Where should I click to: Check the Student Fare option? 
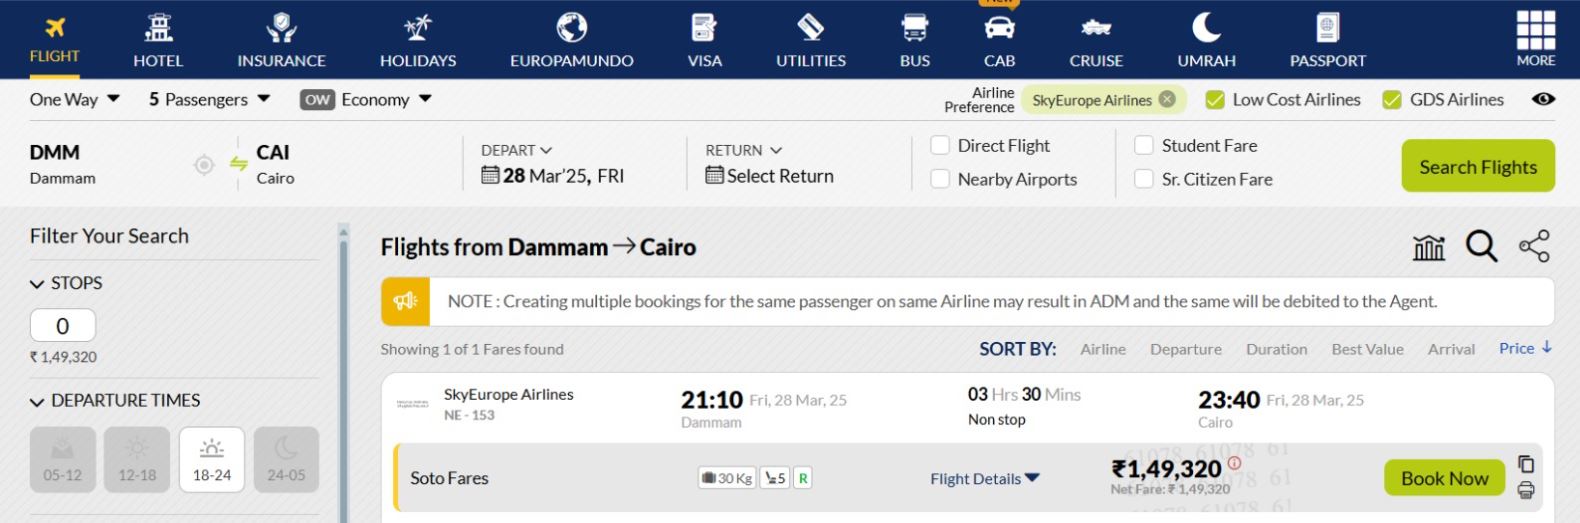coord(1144,146)
